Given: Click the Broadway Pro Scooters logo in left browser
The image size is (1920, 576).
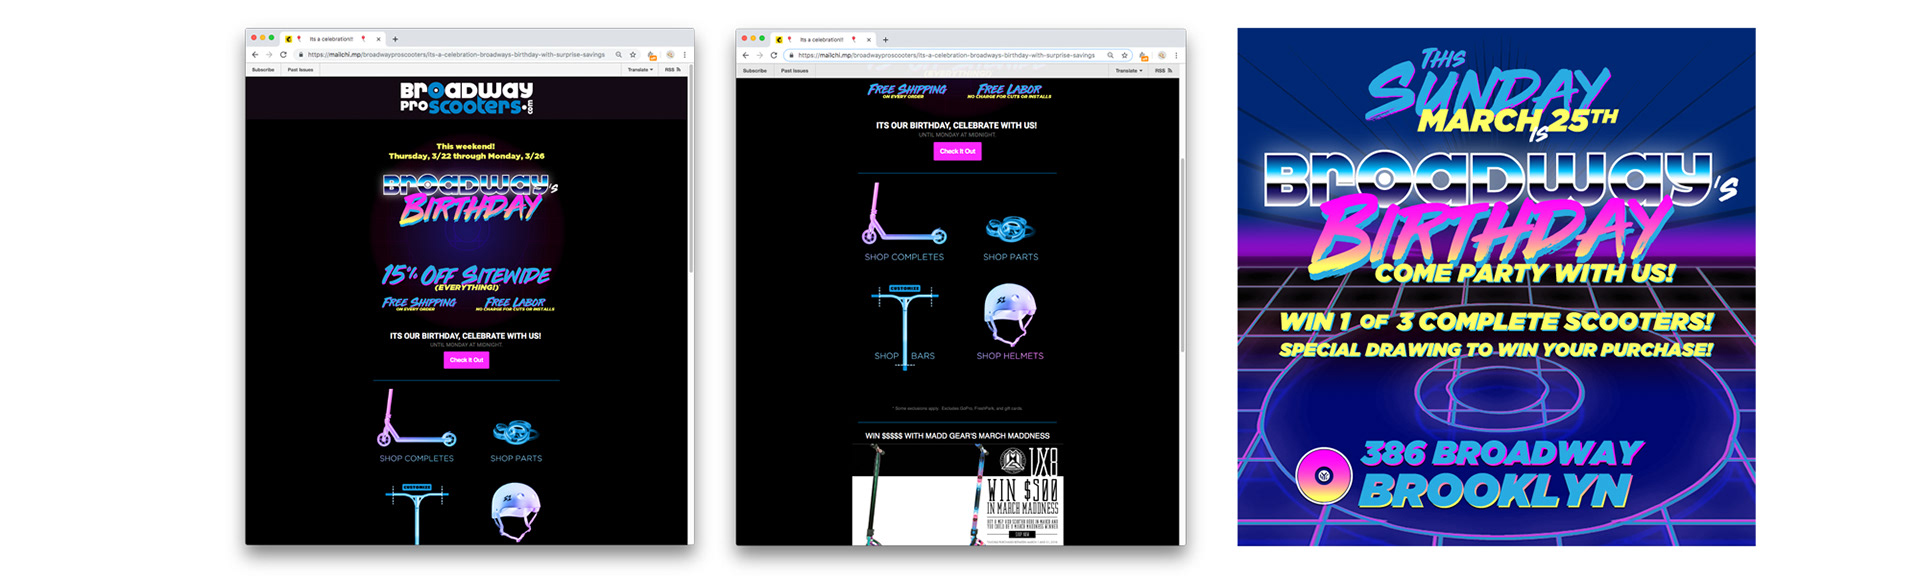Looking at the screenshot, I should [467, 98].
